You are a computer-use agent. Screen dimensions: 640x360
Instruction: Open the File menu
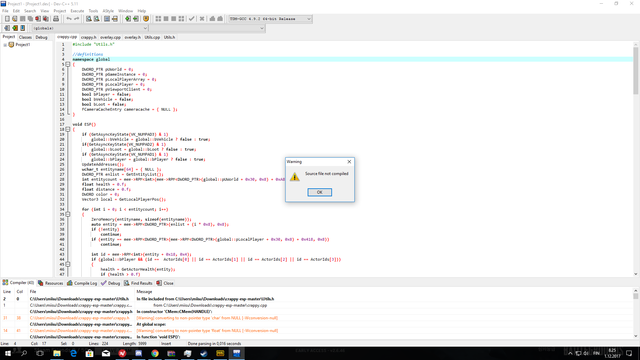[5, 11]
